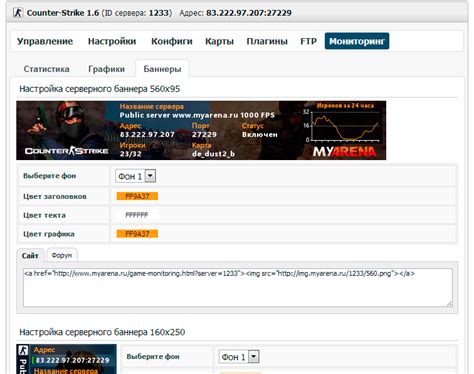Click the Выберите фон label in the 160x250 section
This screenshot has height=374, width=474.
(x=153, y=356)
